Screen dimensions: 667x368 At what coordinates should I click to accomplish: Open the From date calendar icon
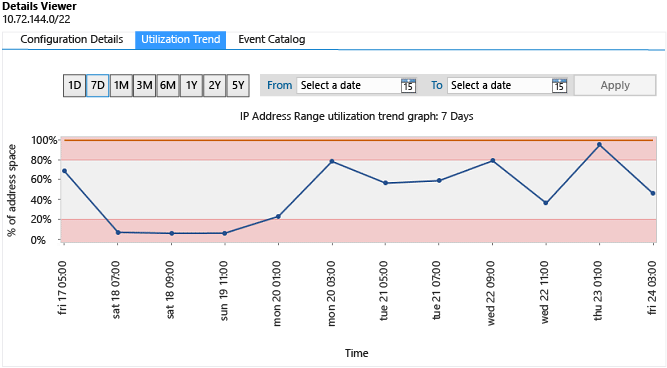[x=408, y=86]
